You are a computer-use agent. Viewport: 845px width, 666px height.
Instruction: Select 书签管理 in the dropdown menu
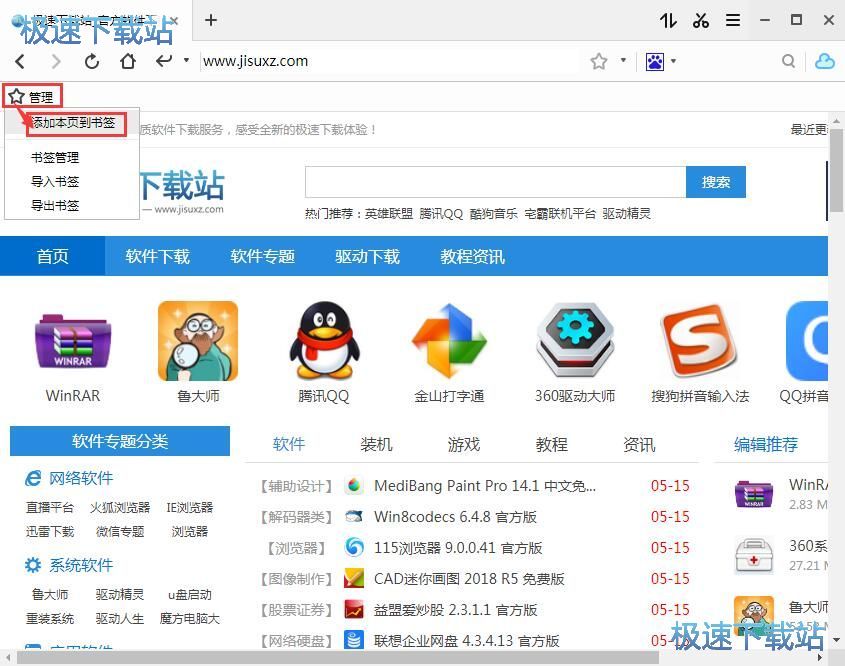[x=55, y=157]
